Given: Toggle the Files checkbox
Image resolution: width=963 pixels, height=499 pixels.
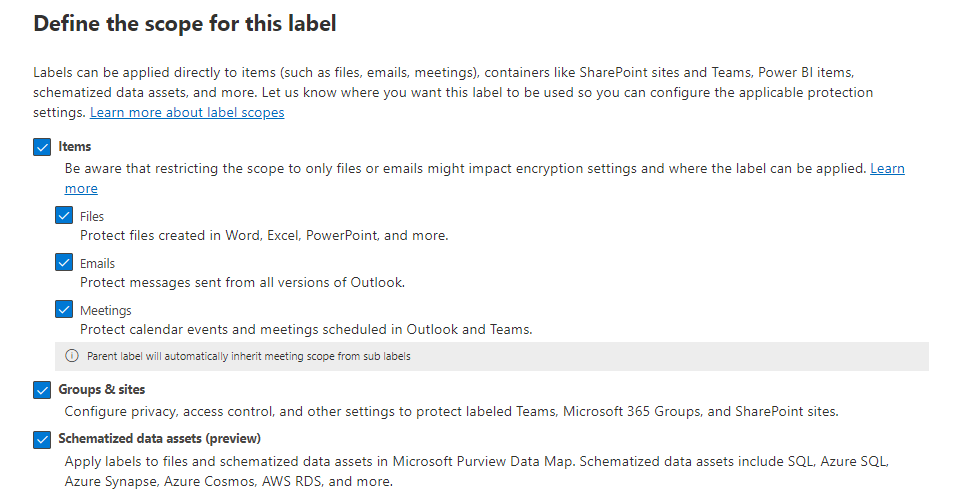Looking at the screenshot, I should [x=64, y=216].
